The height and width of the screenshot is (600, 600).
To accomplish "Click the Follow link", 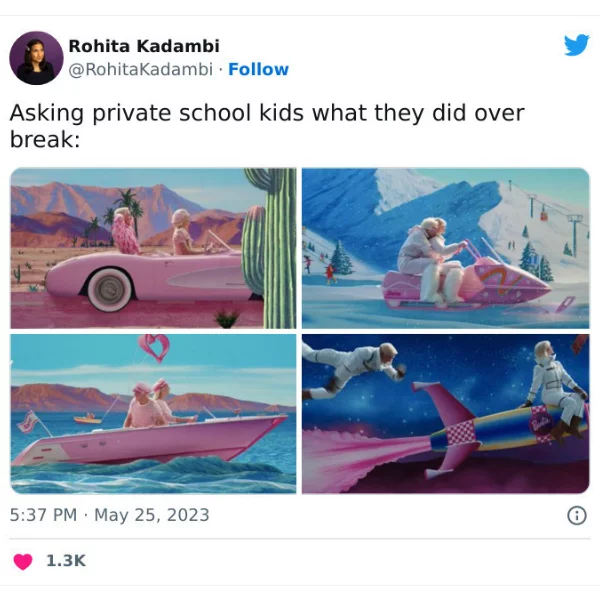I will 258,70.
